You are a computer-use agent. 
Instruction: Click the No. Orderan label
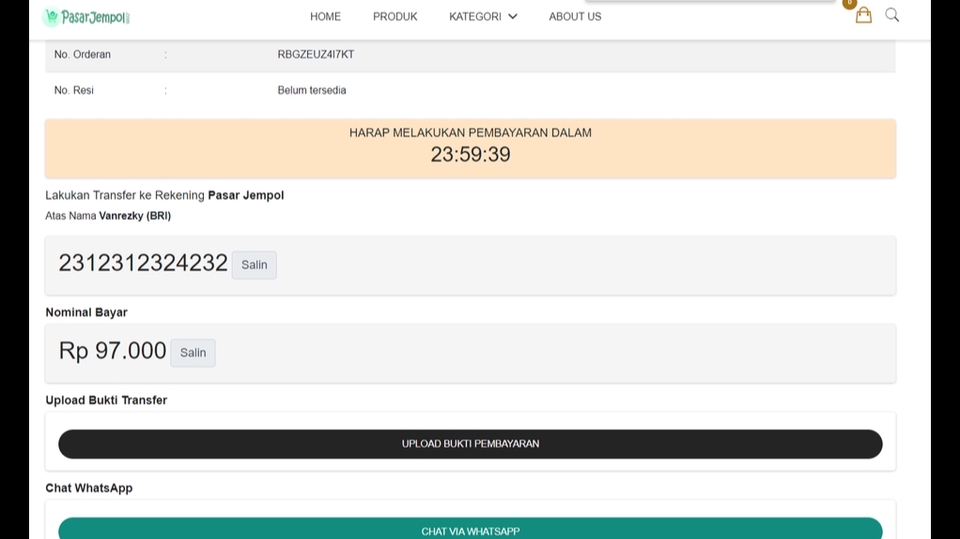[82, 55]
